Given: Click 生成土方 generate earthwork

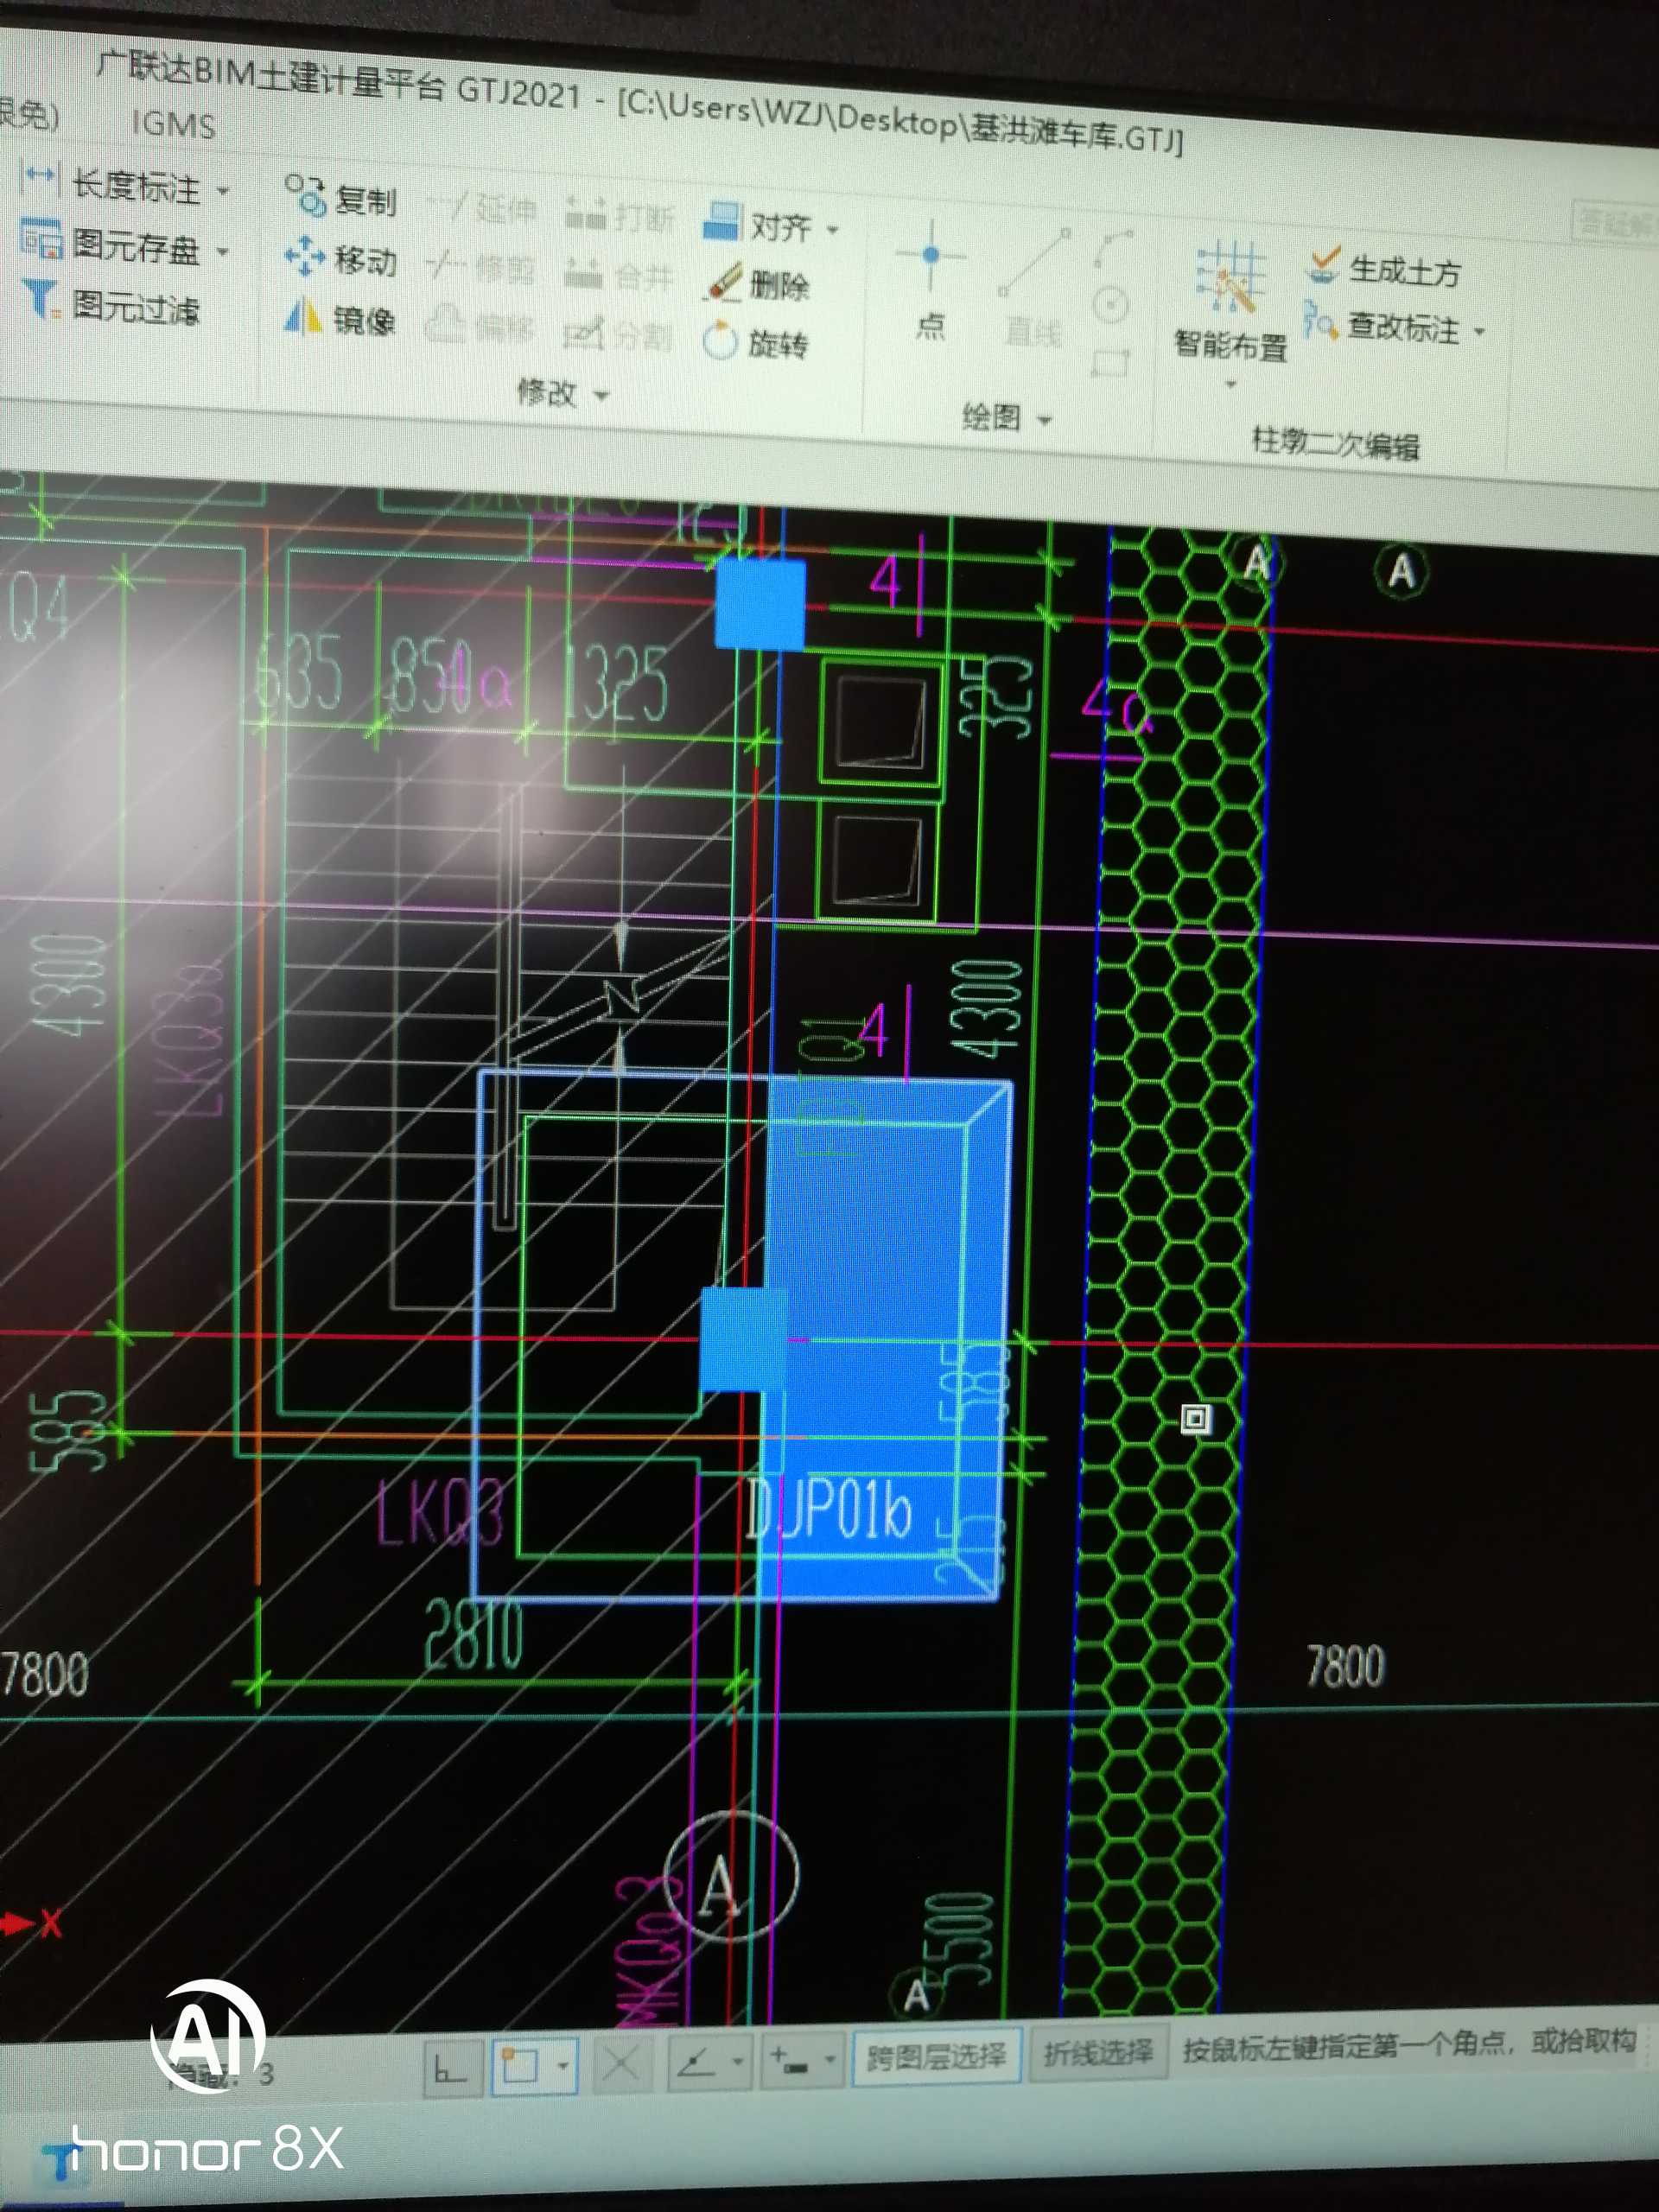Looking at the screenshot, I should 1384,269.
